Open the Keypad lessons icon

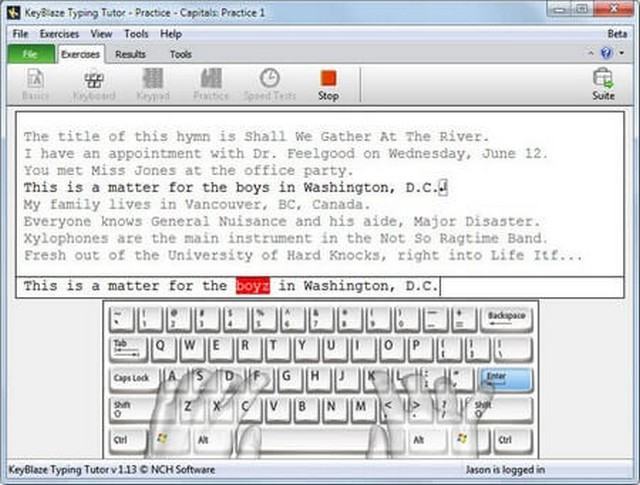click(x=153, y=85)
